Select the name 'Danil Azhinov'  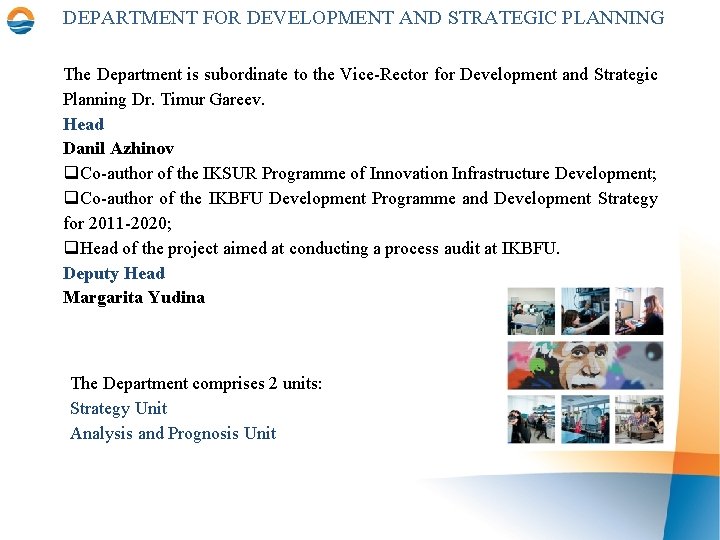118,148
